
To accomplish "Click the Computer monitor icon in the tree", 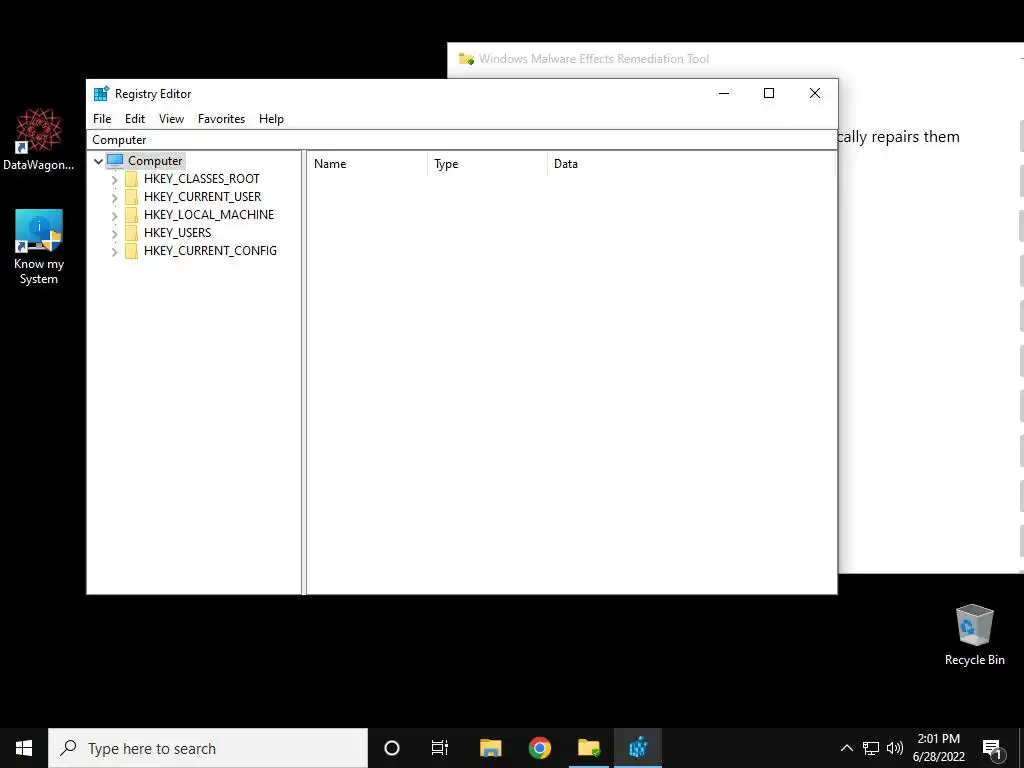I will (x=115, y=161).
